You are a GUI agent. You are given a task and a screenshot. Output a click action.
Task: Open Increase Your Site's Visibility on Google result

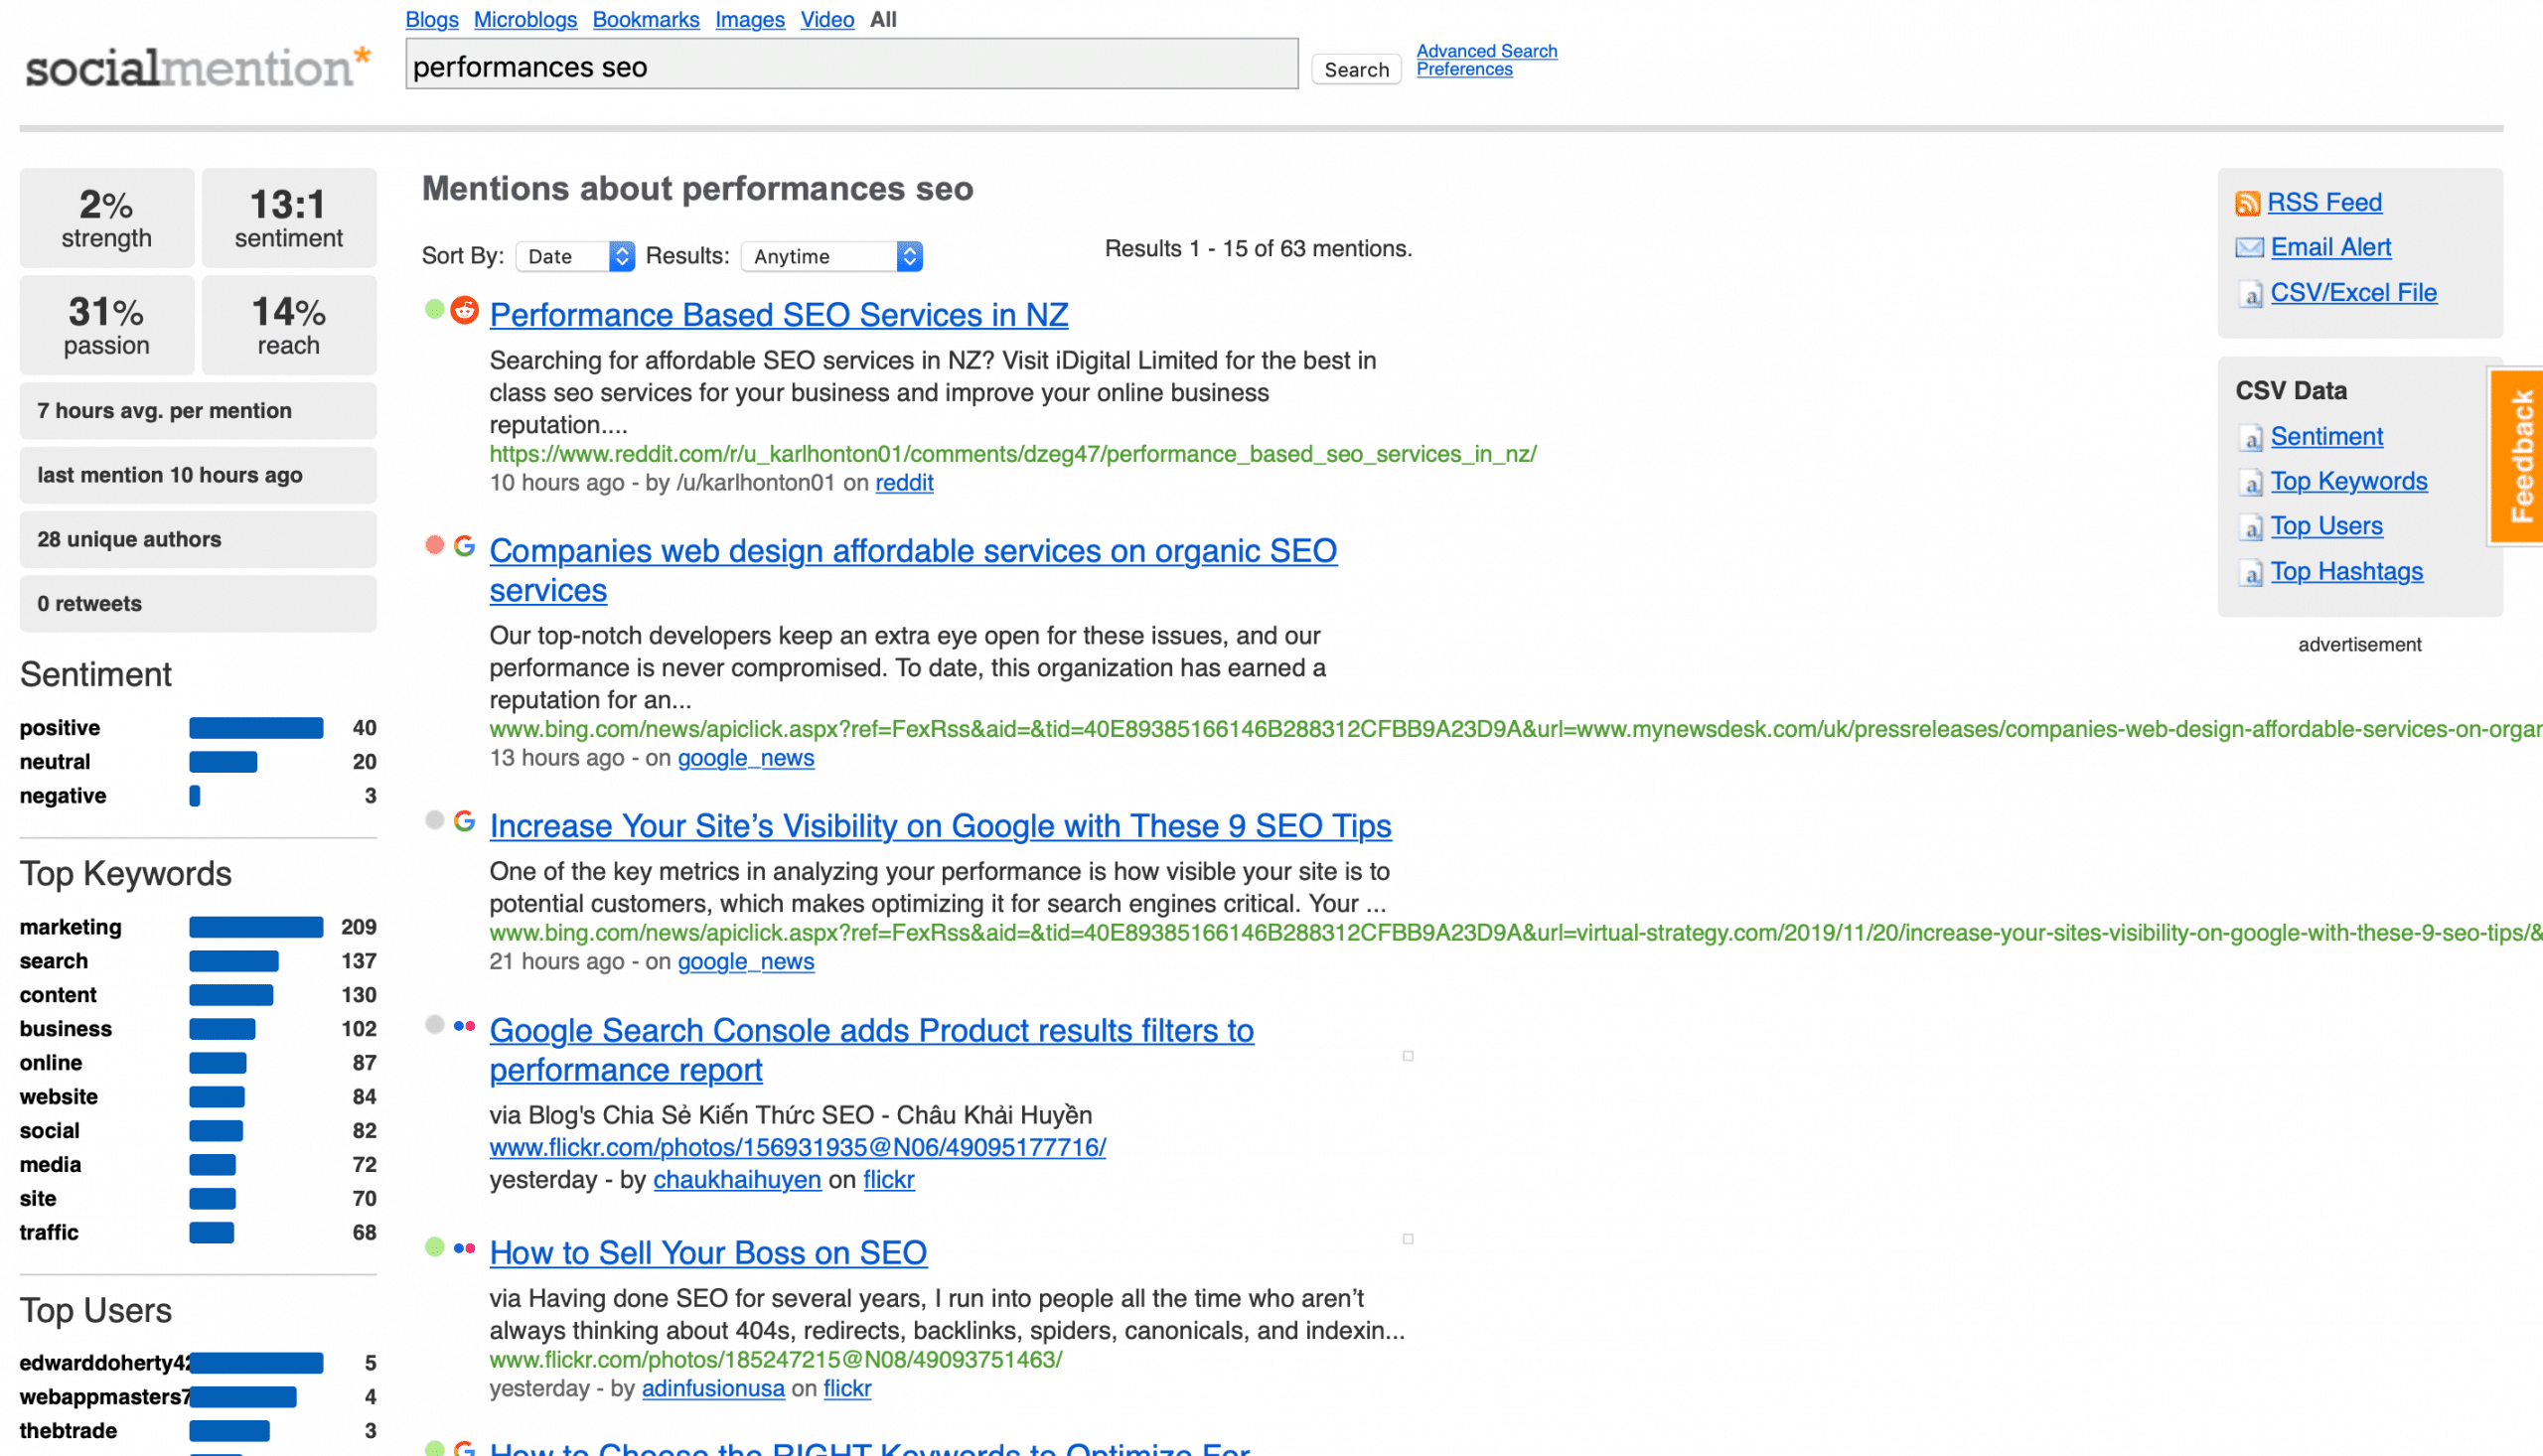[940, 826]
